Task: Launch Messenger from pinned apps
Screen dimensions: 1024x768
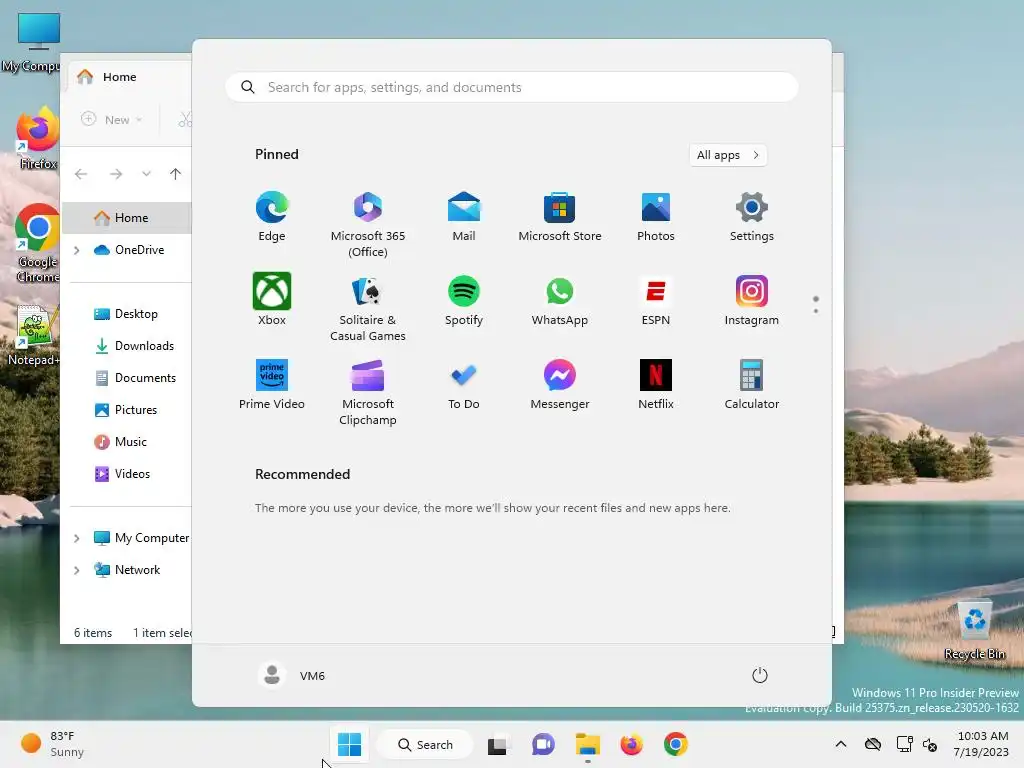Action: pyautogui.click(x=560, y=385)
